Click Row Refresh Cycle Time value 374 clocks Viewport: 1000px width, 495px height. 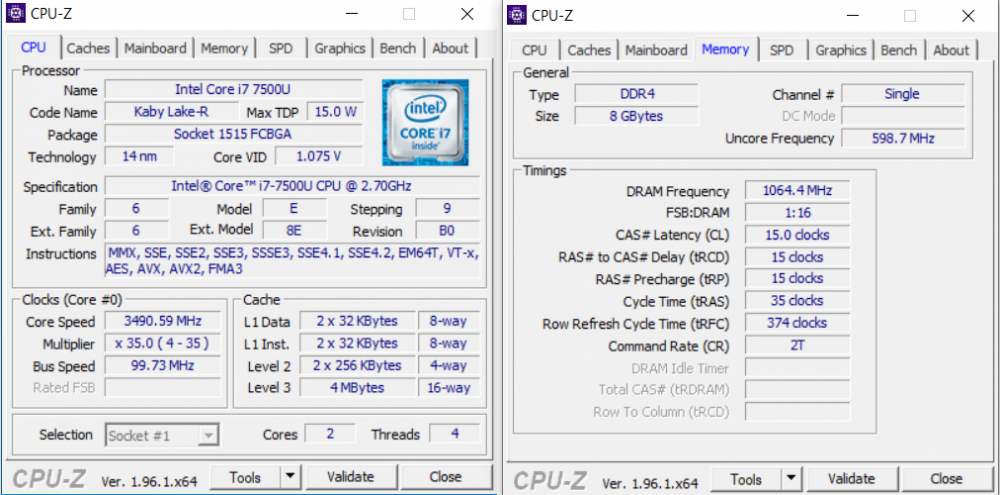(797, 323)
